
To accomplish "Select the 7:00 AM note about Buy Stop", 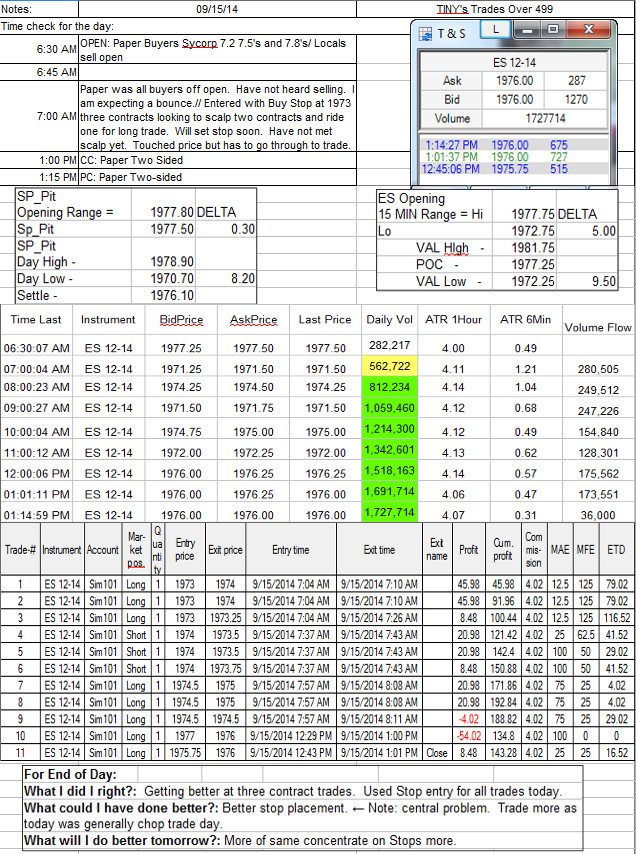I will 217,117.
